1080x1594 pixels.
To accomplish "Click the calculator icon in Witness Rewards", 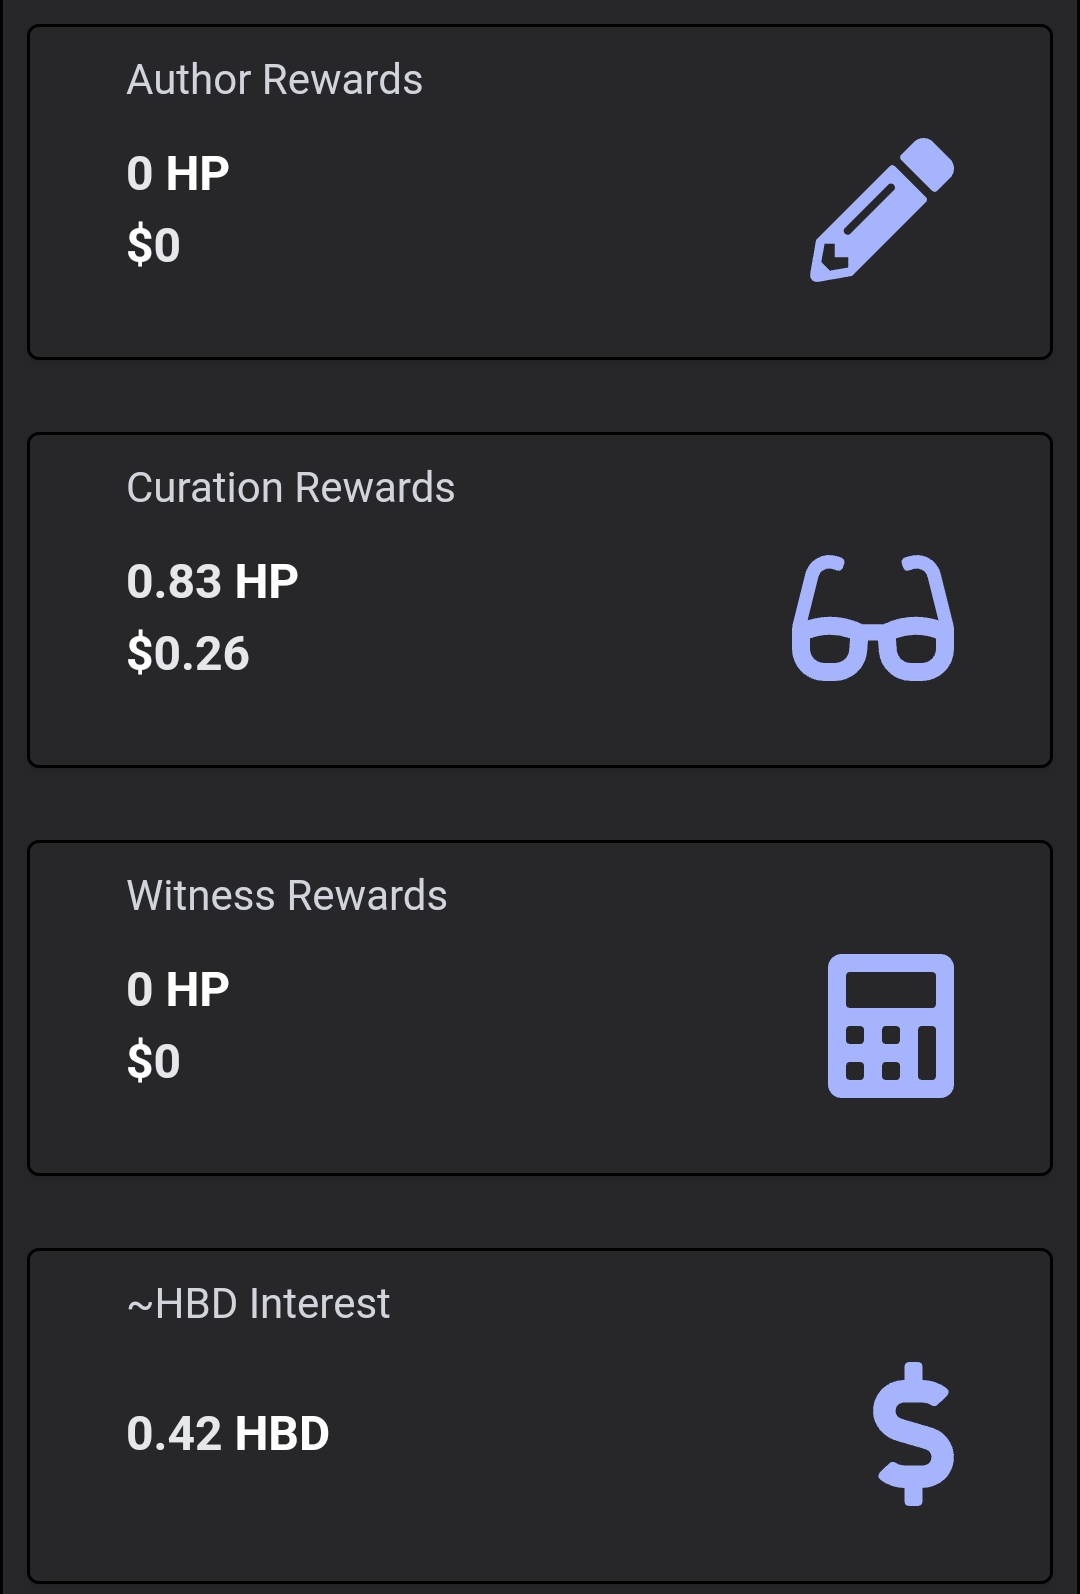I will point(891,1026).
